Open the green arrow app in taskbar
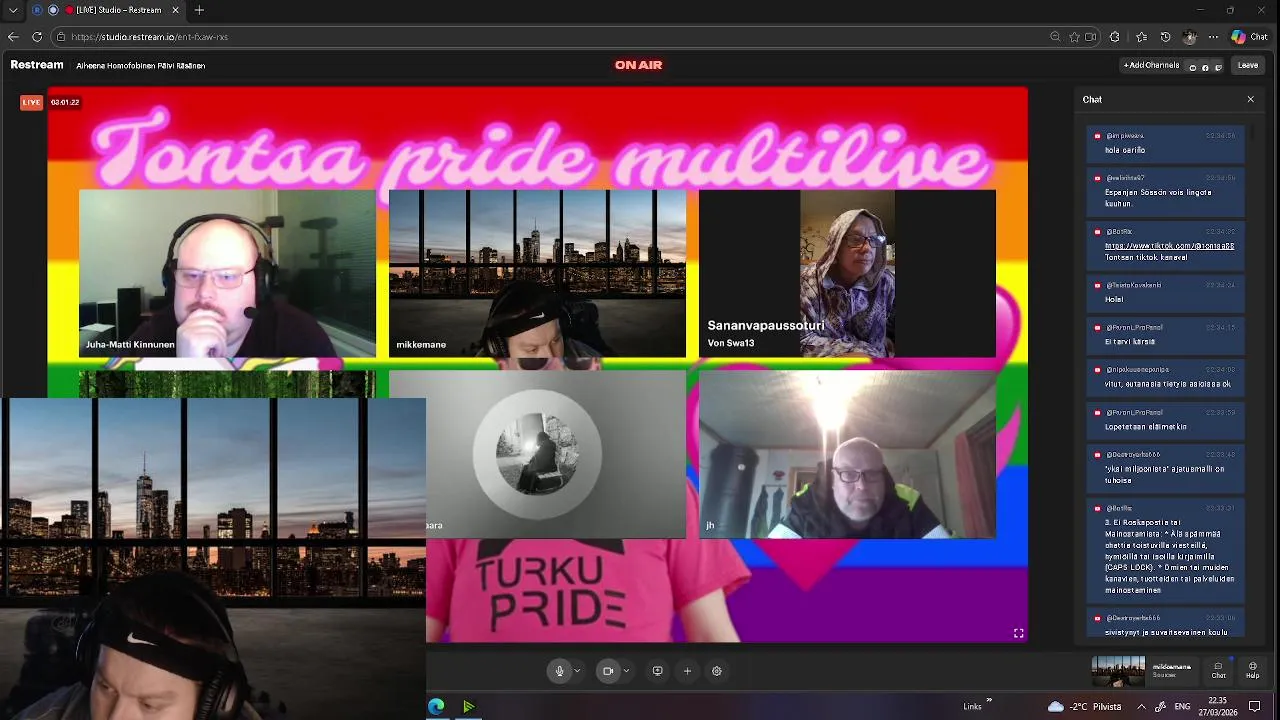Screen dimensions: 1280x720 pos(468,707)
